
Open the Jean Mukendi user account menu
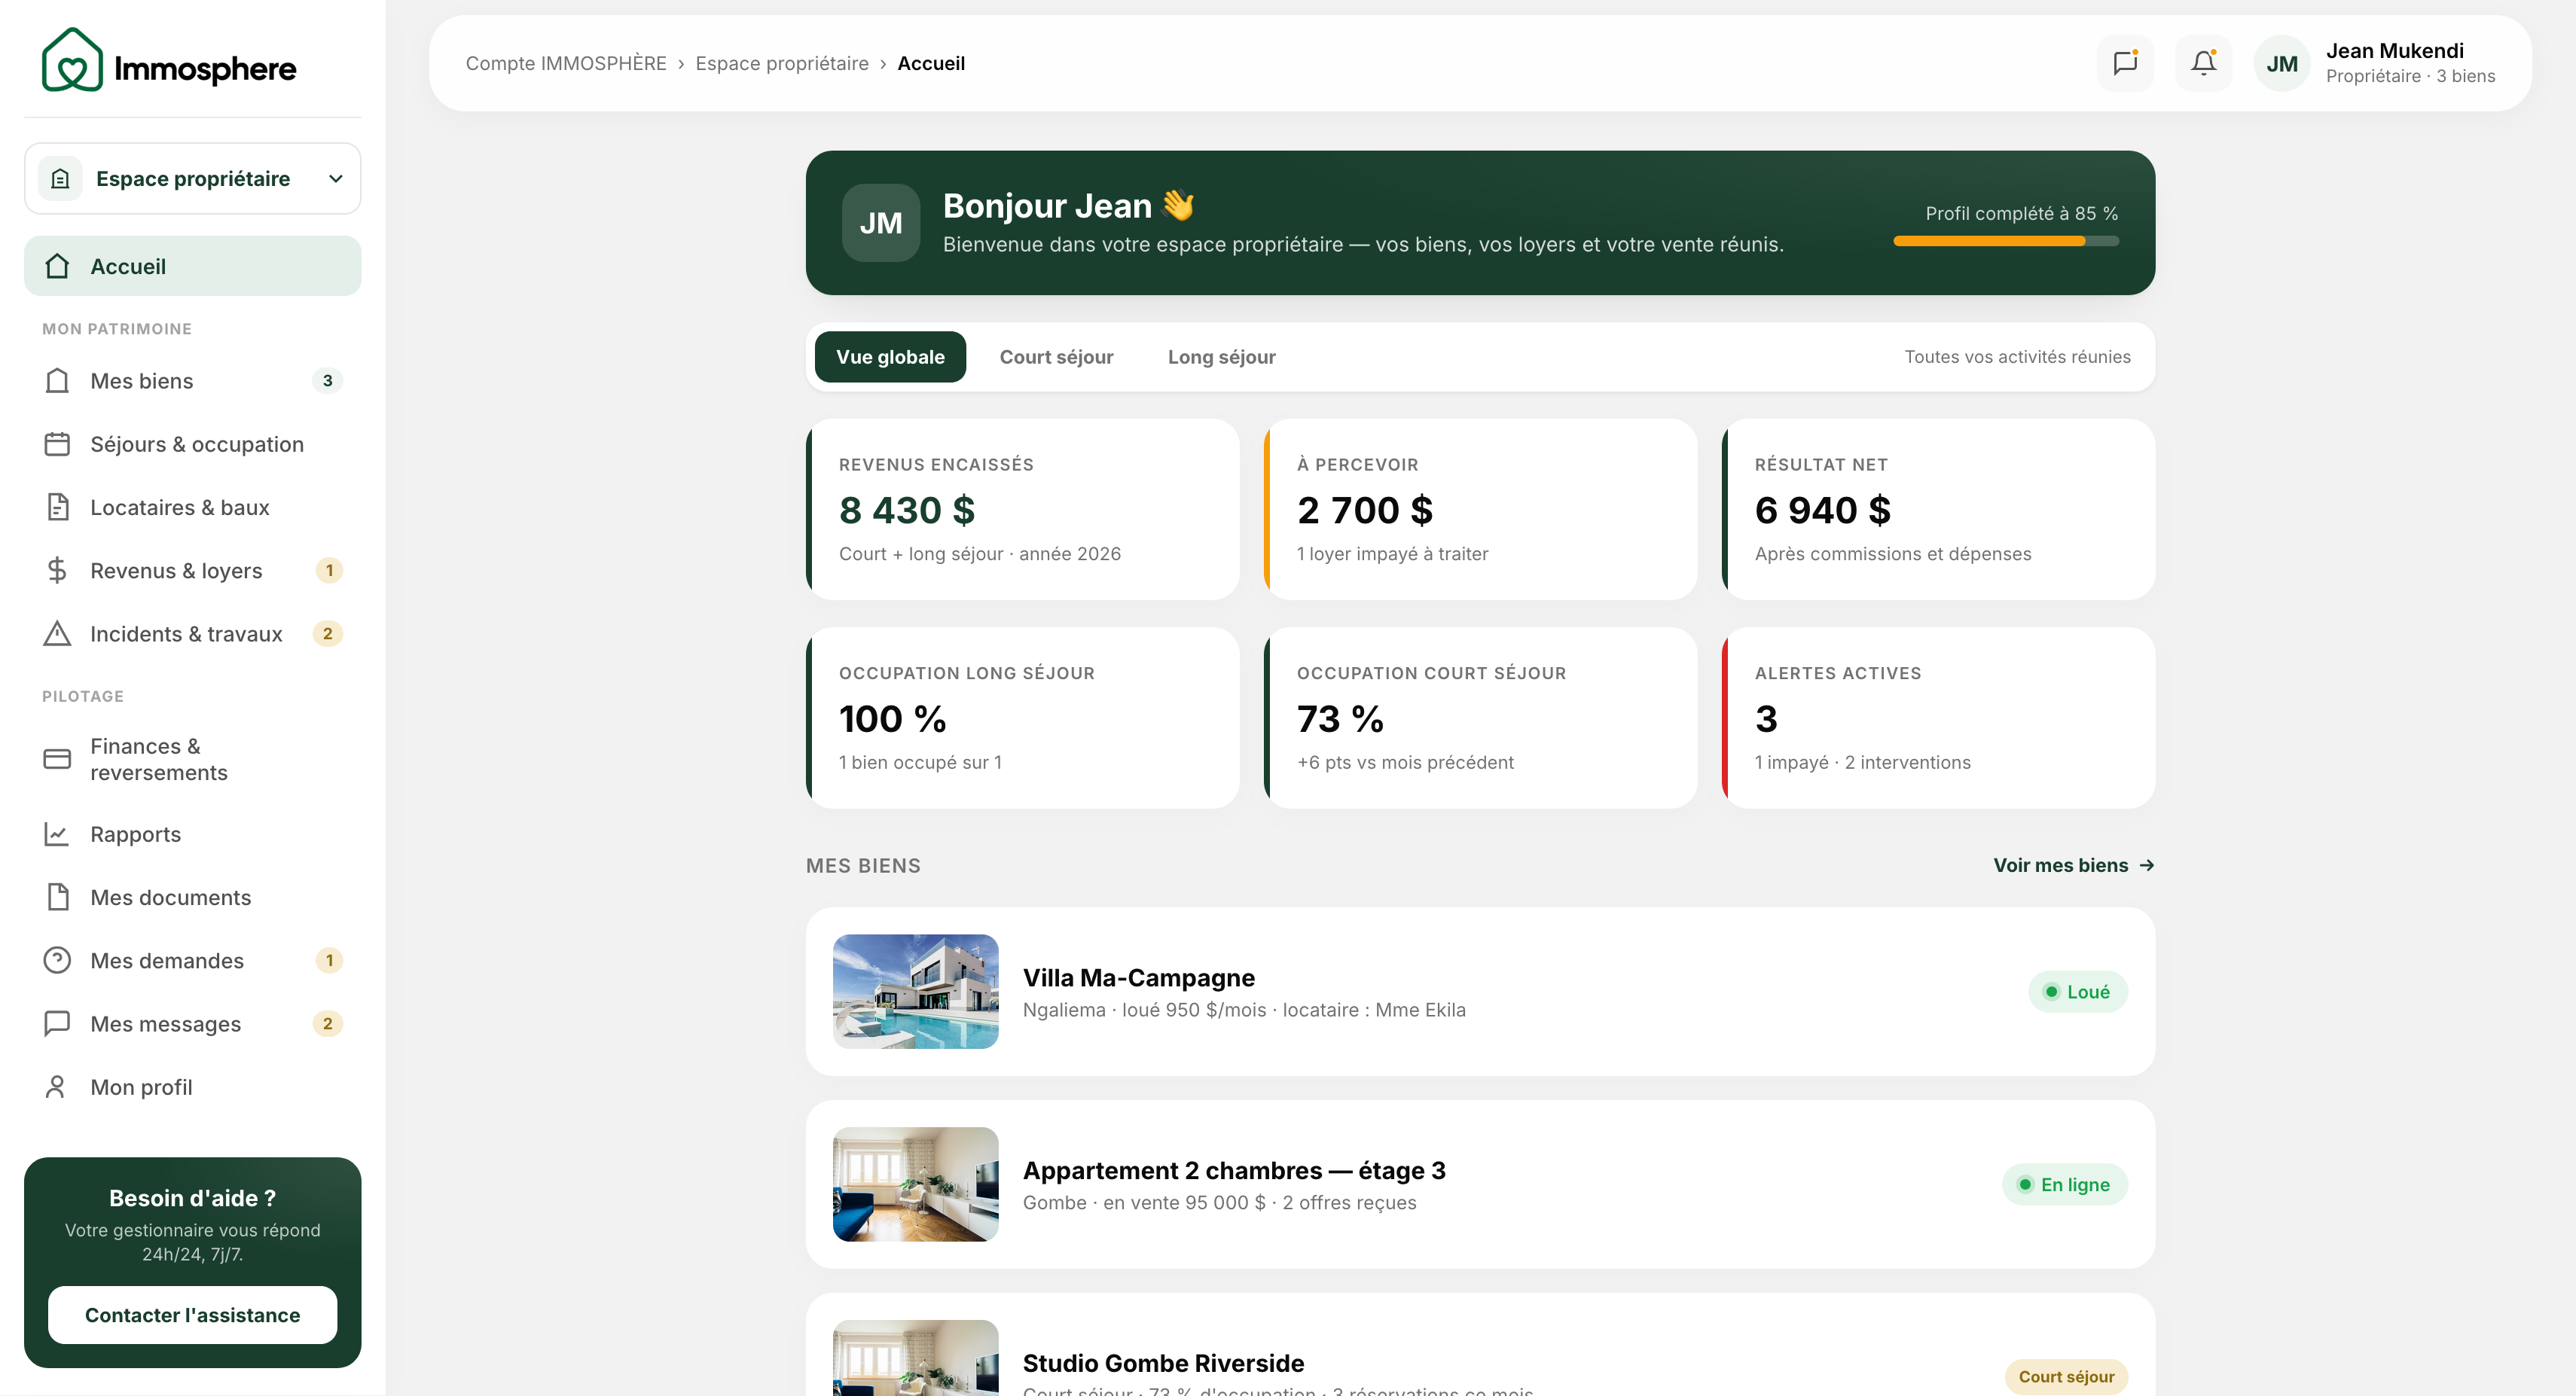click(x=2375, y=63)
